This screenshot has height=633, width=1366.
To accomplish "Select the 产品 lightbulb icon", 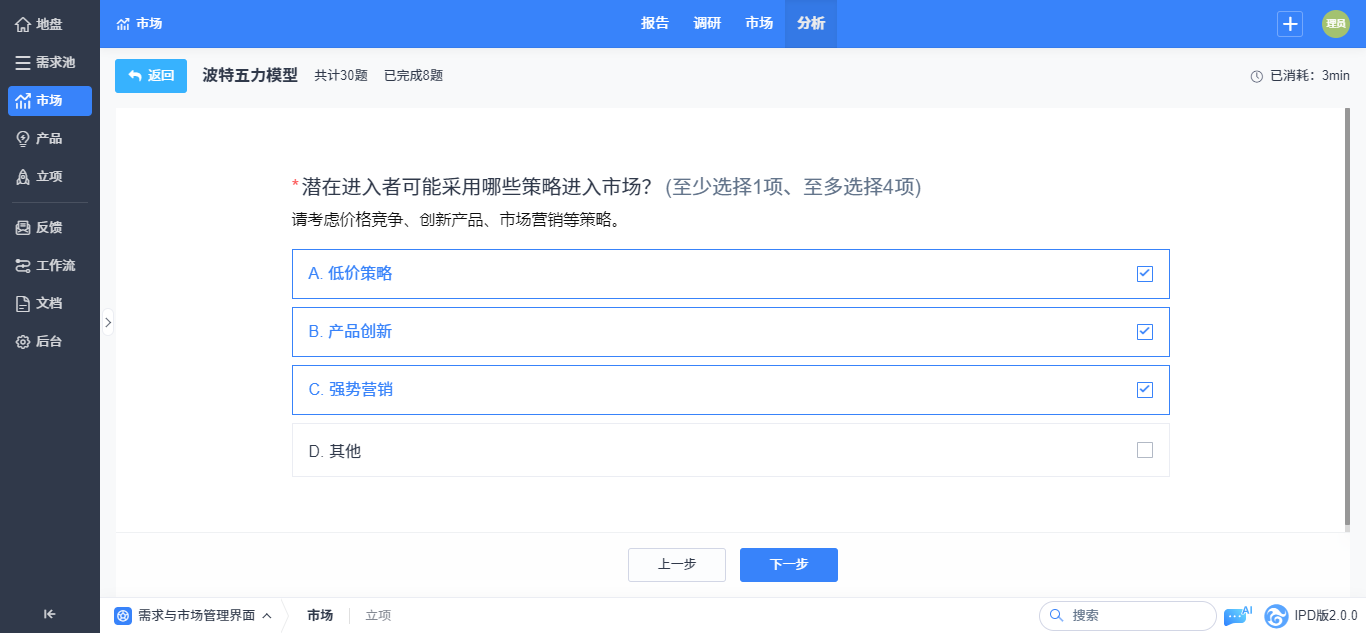I will [x=23, y=139].
